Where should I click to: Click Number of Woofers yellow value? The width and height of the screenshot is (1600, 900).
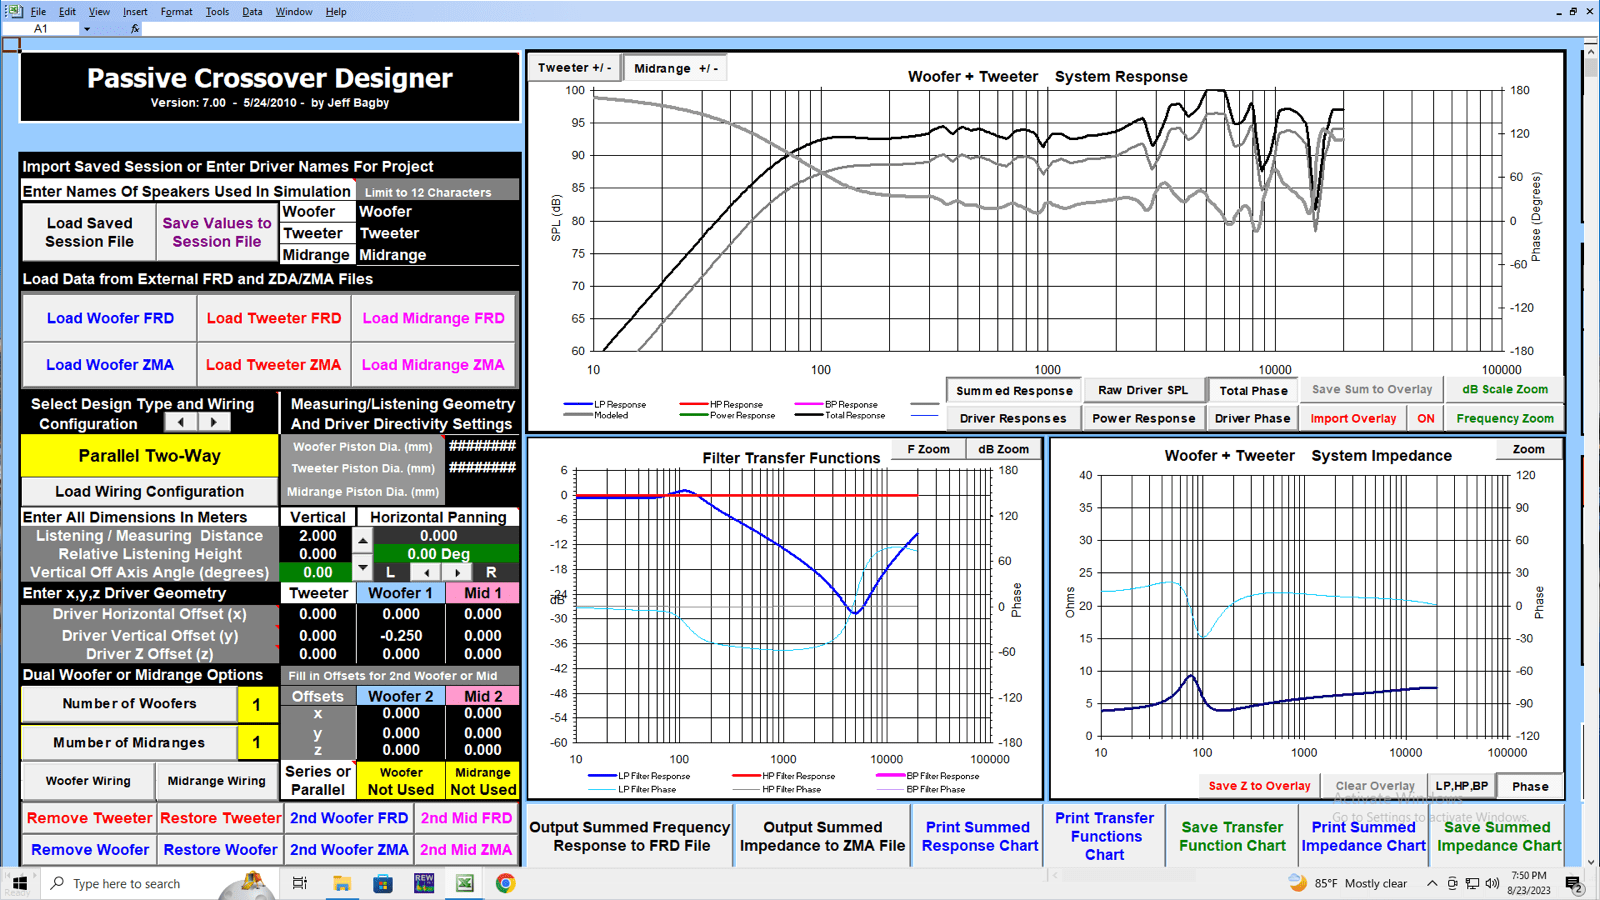point(257,704)
